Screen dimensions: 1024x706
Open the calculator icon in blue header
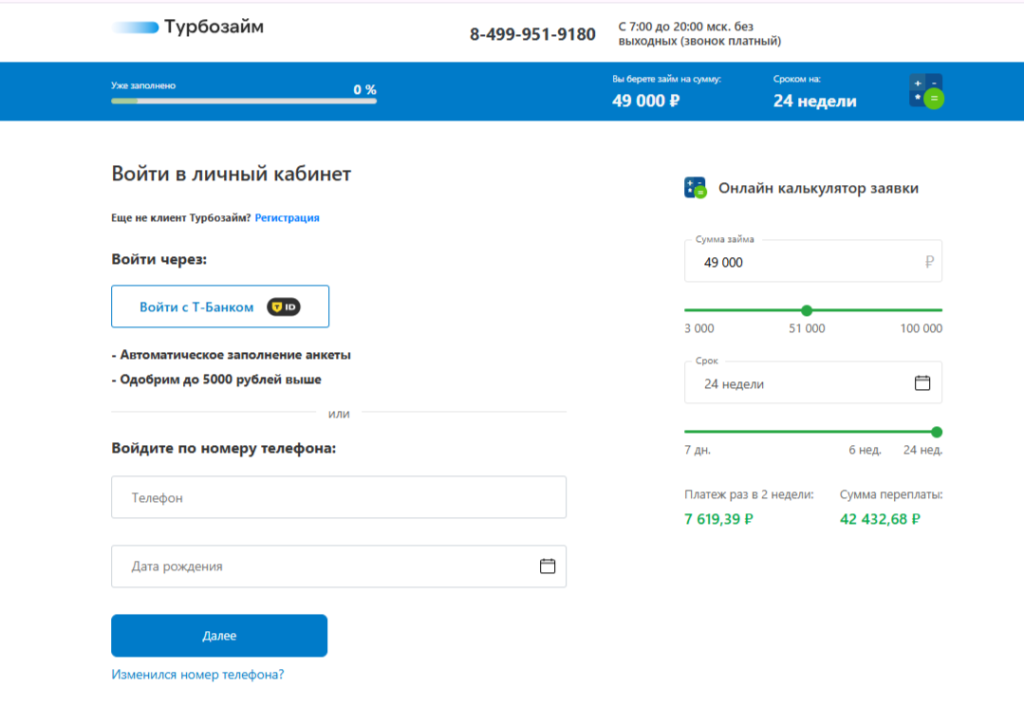coord(926,91)
